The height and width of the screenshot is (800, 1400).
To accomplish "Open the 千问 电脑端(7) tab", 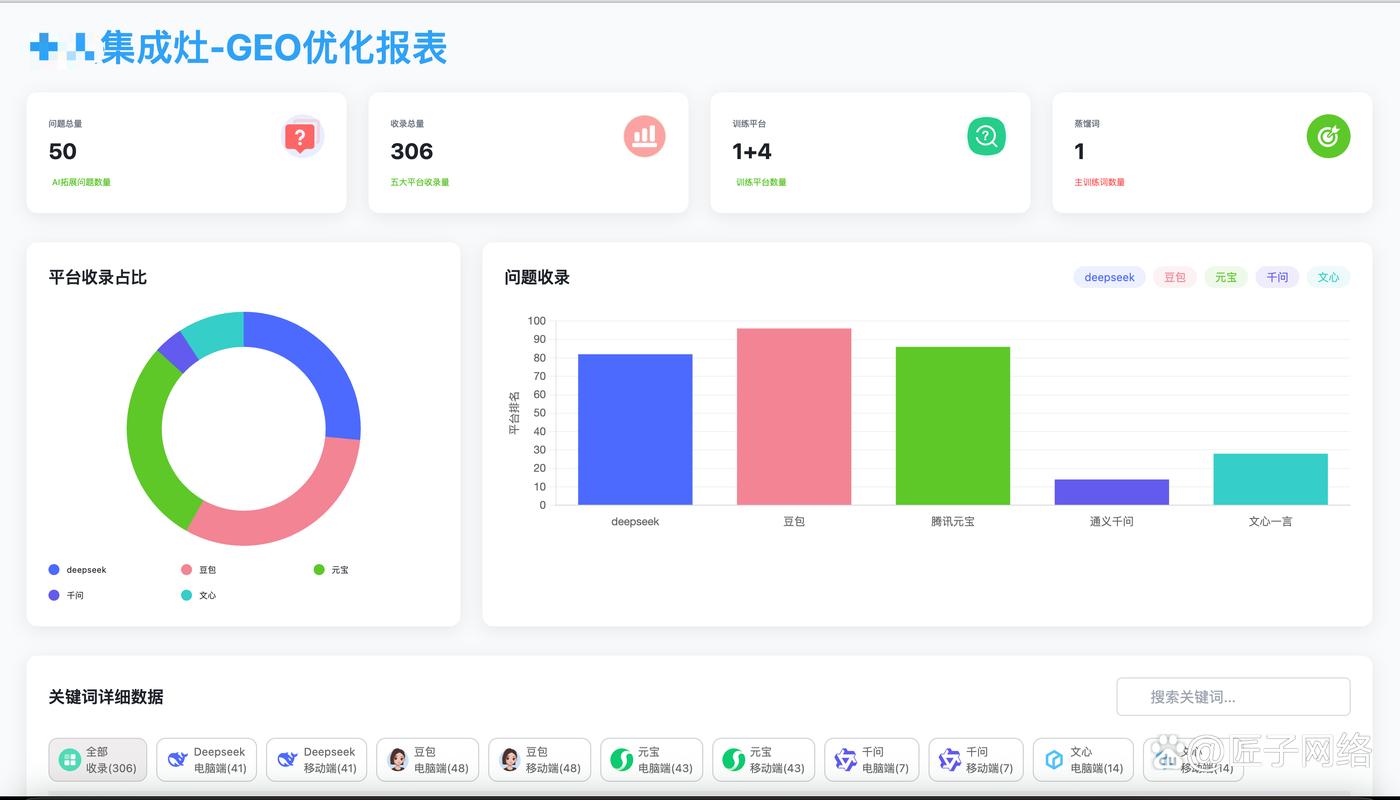I will tap(872, 760).
